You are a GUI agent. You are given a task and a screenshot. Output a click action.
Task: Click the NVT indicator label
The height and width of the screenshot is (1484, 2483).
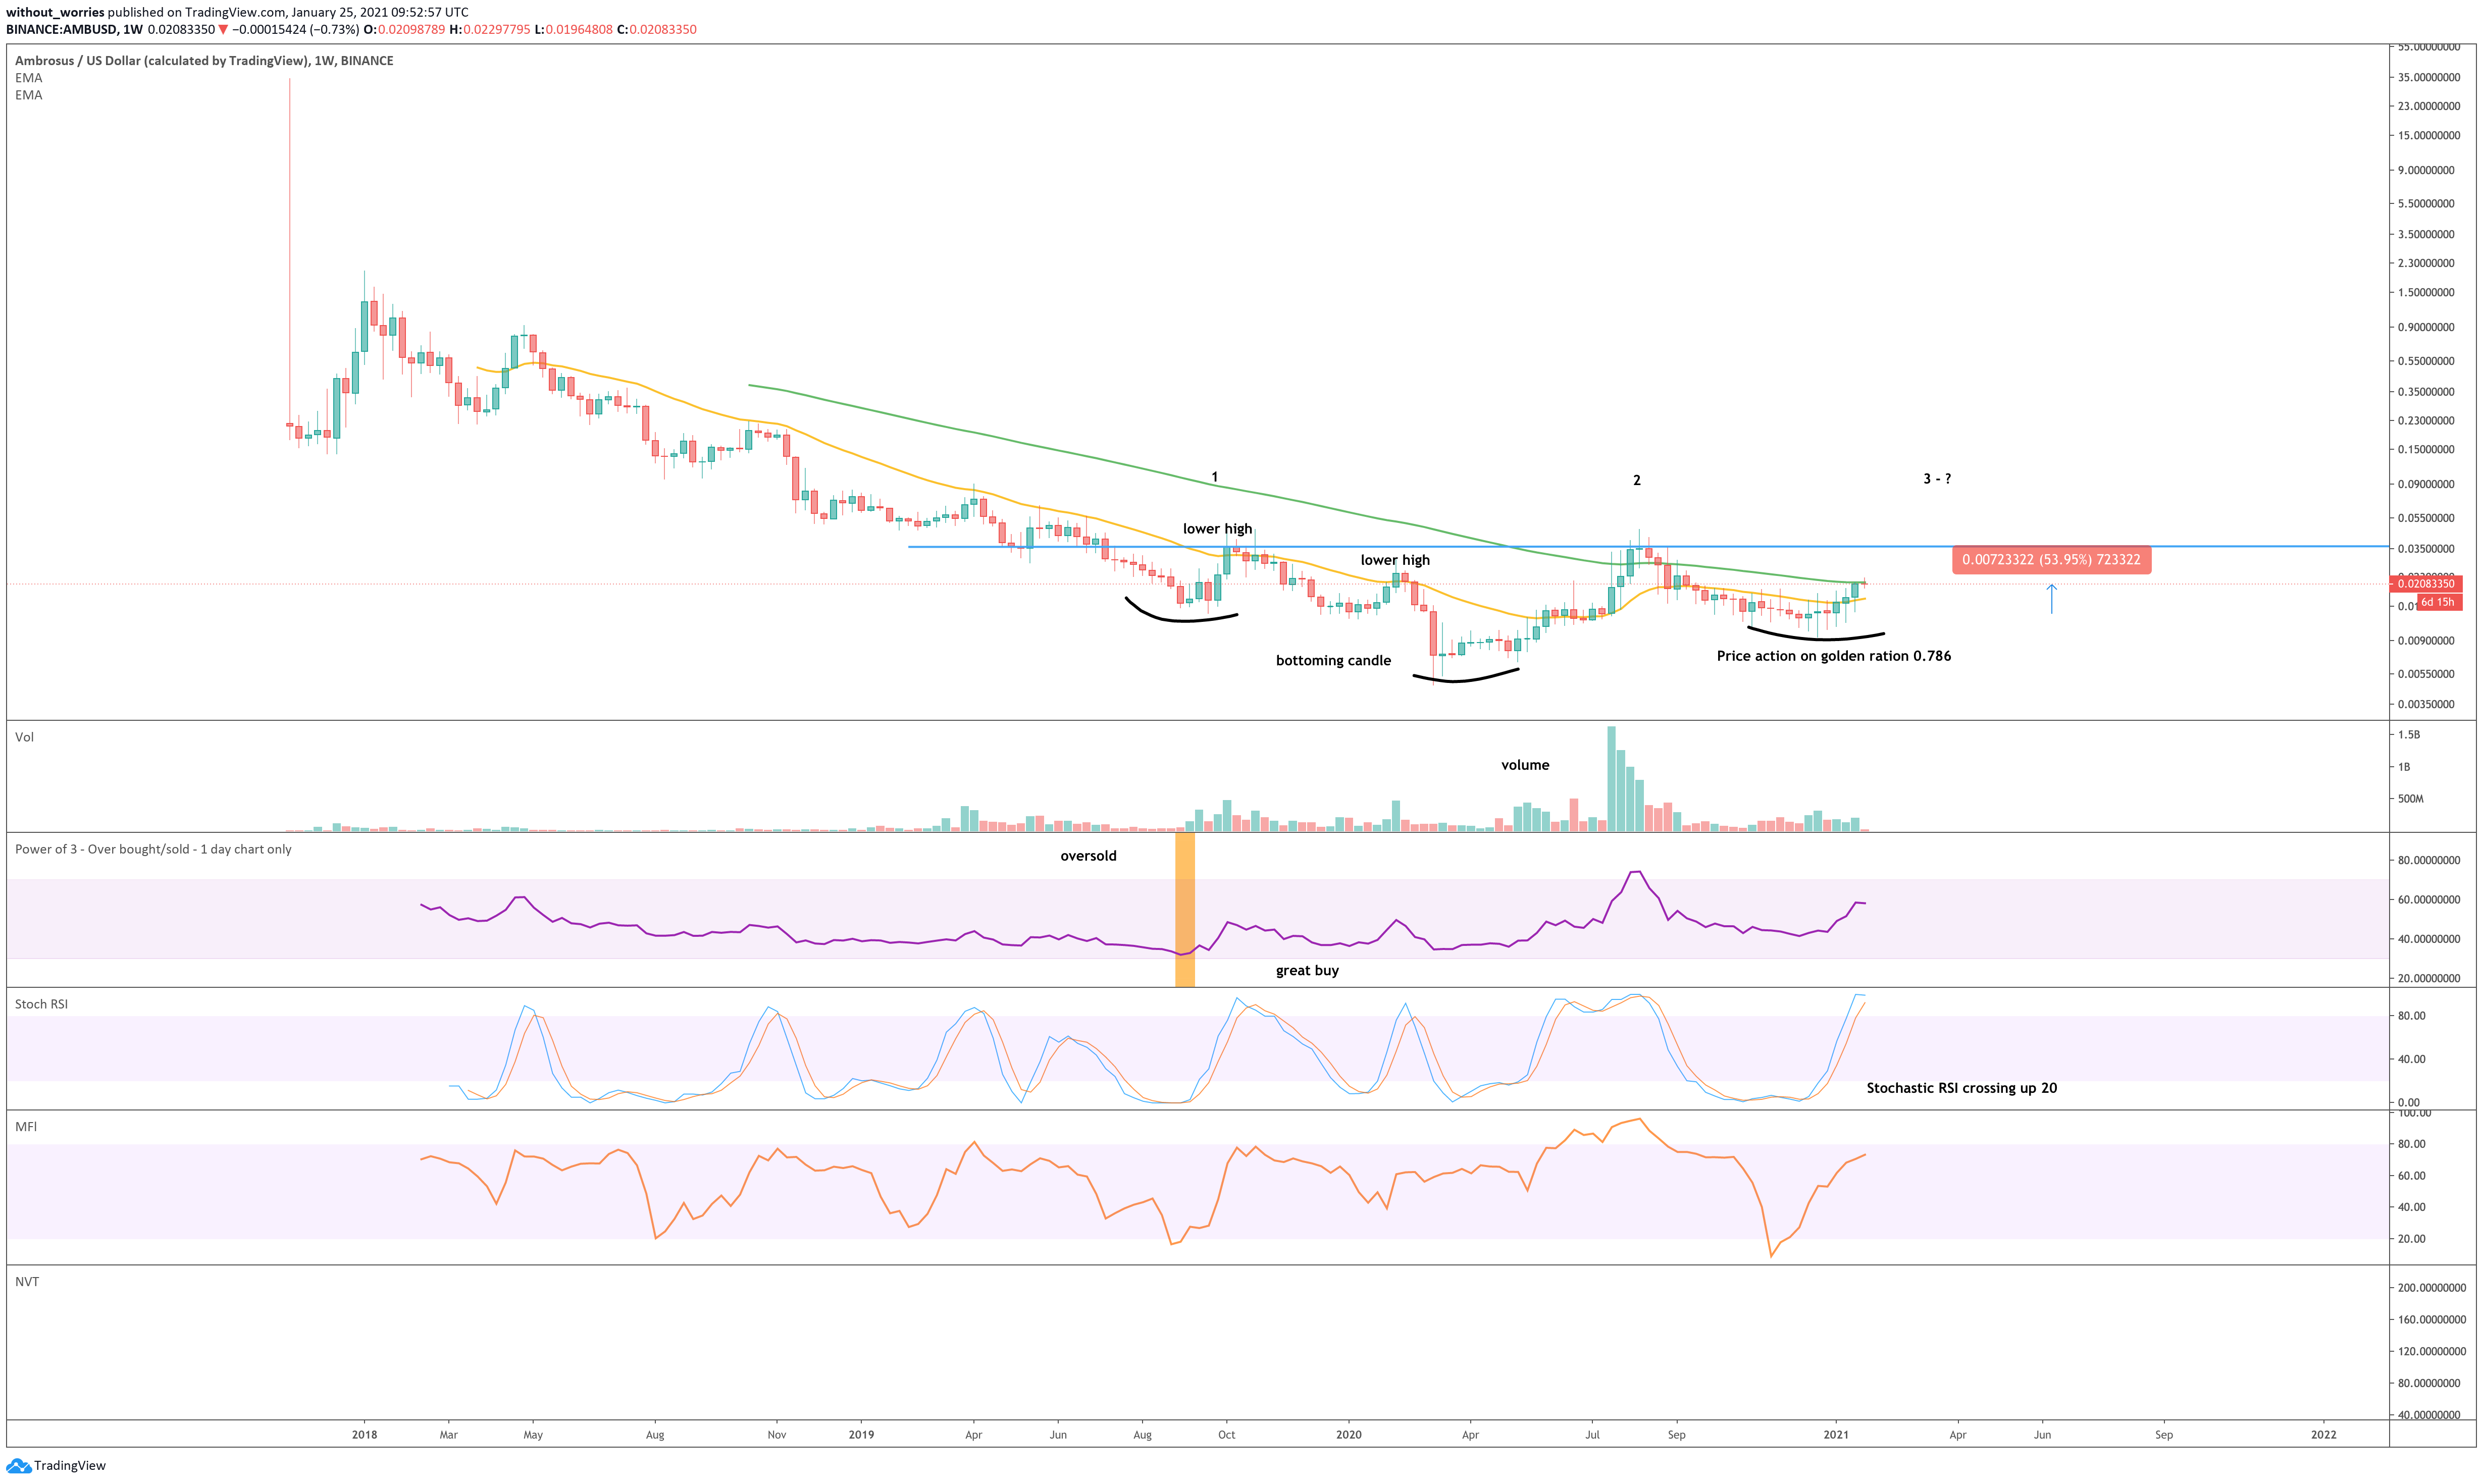27,1281
